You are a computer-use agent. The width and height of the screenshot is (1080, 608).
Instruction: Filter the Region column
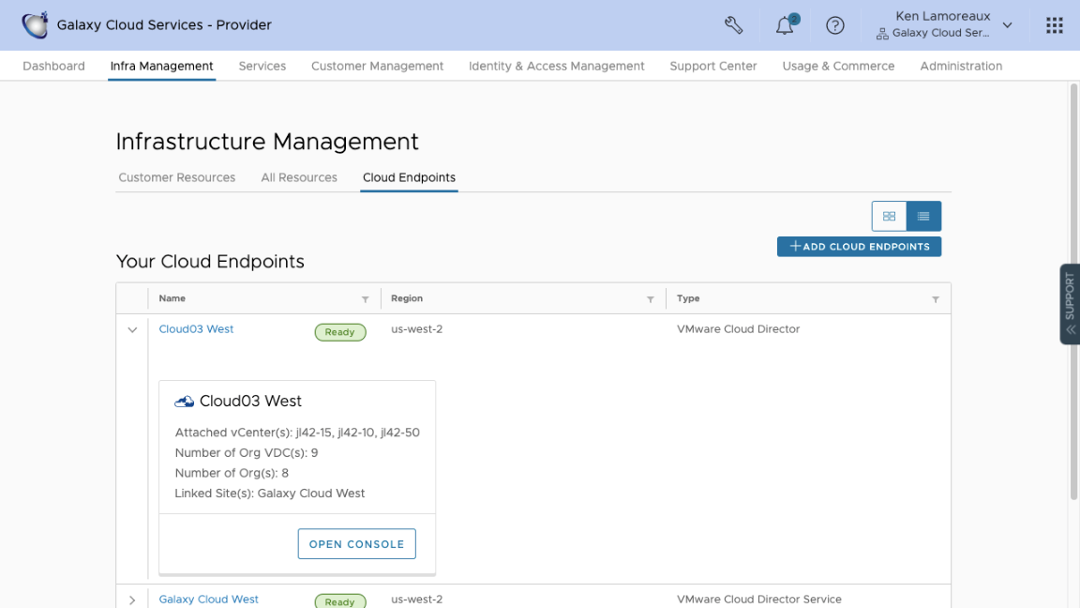point(651,299)
